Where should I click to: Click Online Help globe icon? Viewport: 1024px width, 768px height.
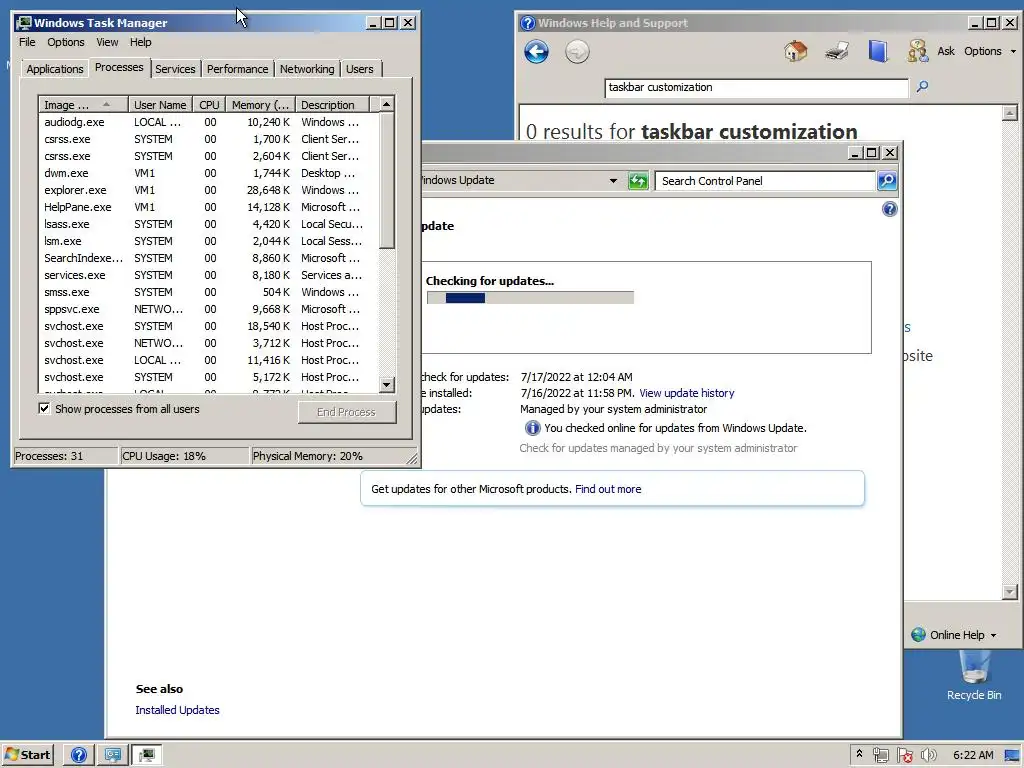tap(918, 635)
